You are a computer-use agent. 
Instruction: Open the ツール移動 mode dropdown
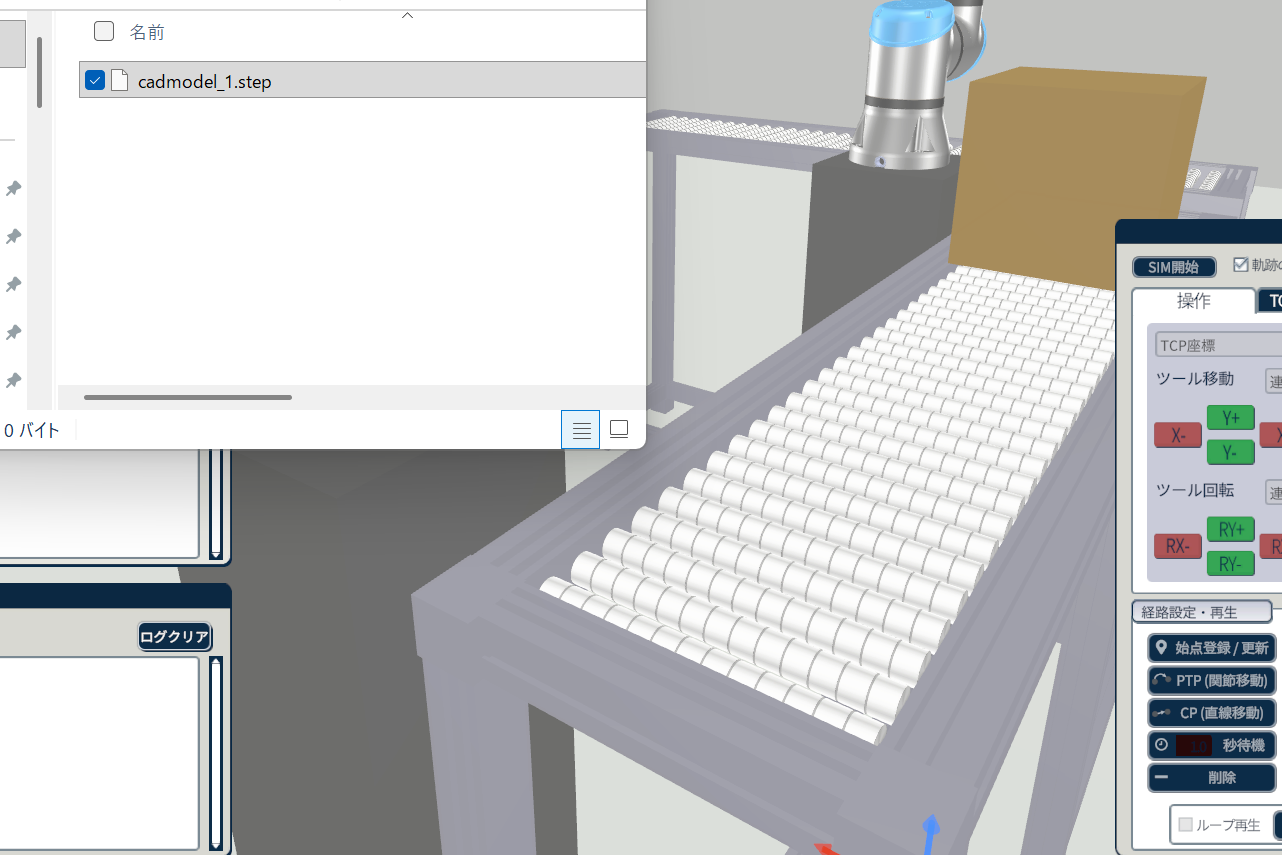point(1273,380)
